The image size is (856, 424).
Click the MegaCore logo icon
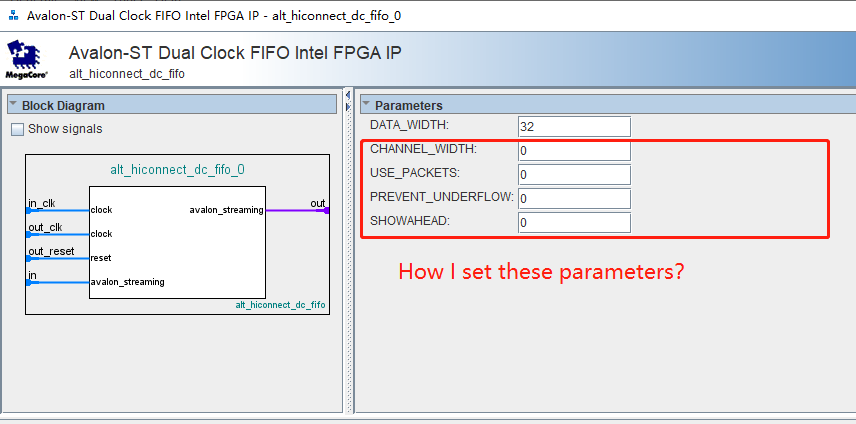(x=26, y=59)
